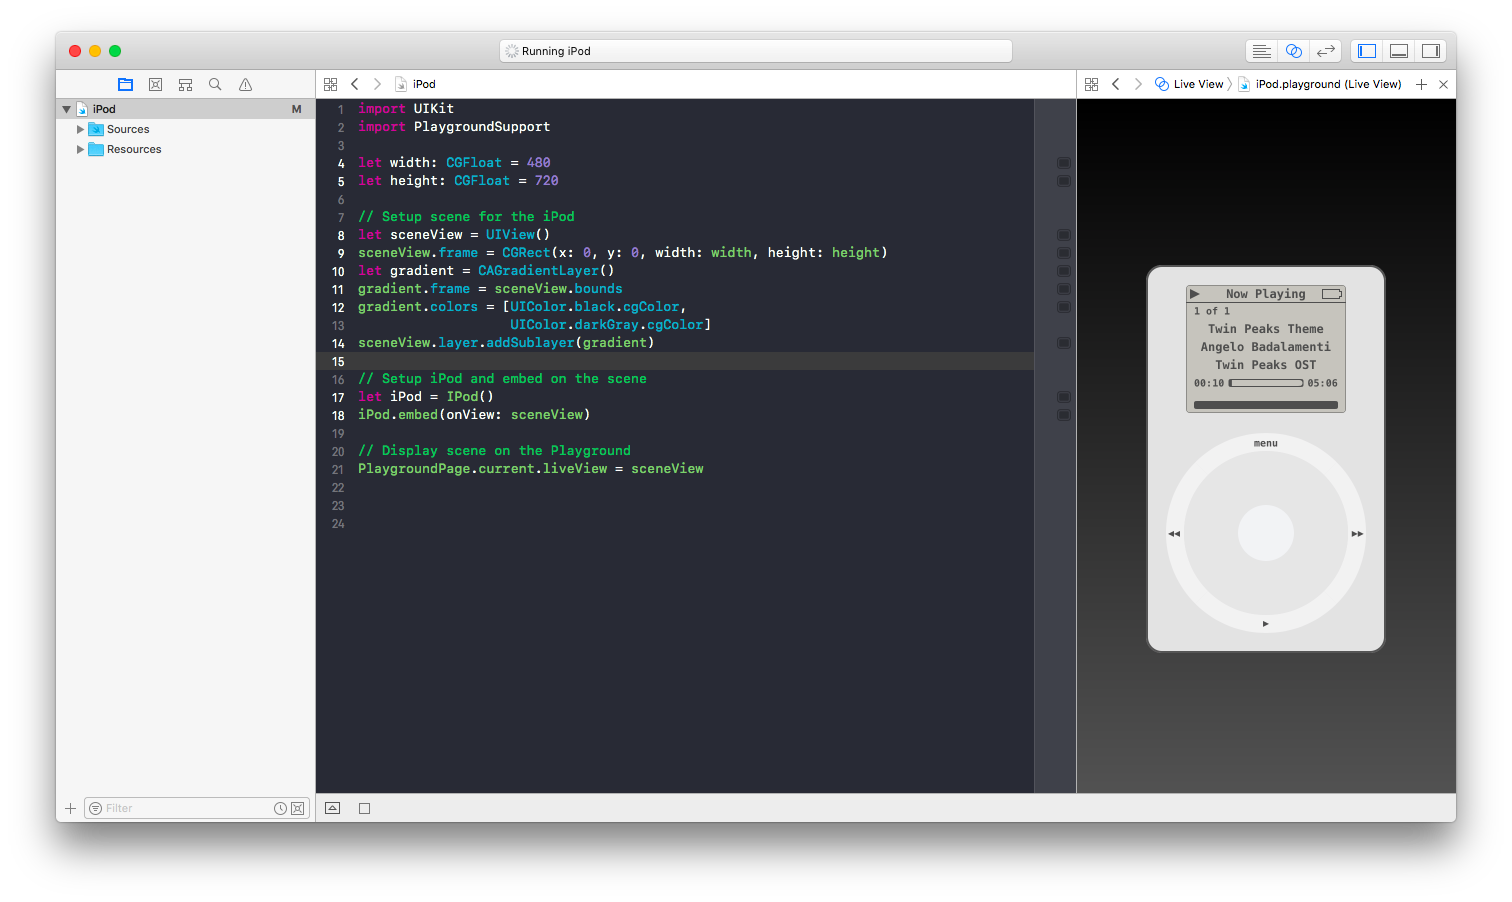Select the iPod playground in navigator
This screenshot has width=1512, height=902.
[x=185, y=109]
